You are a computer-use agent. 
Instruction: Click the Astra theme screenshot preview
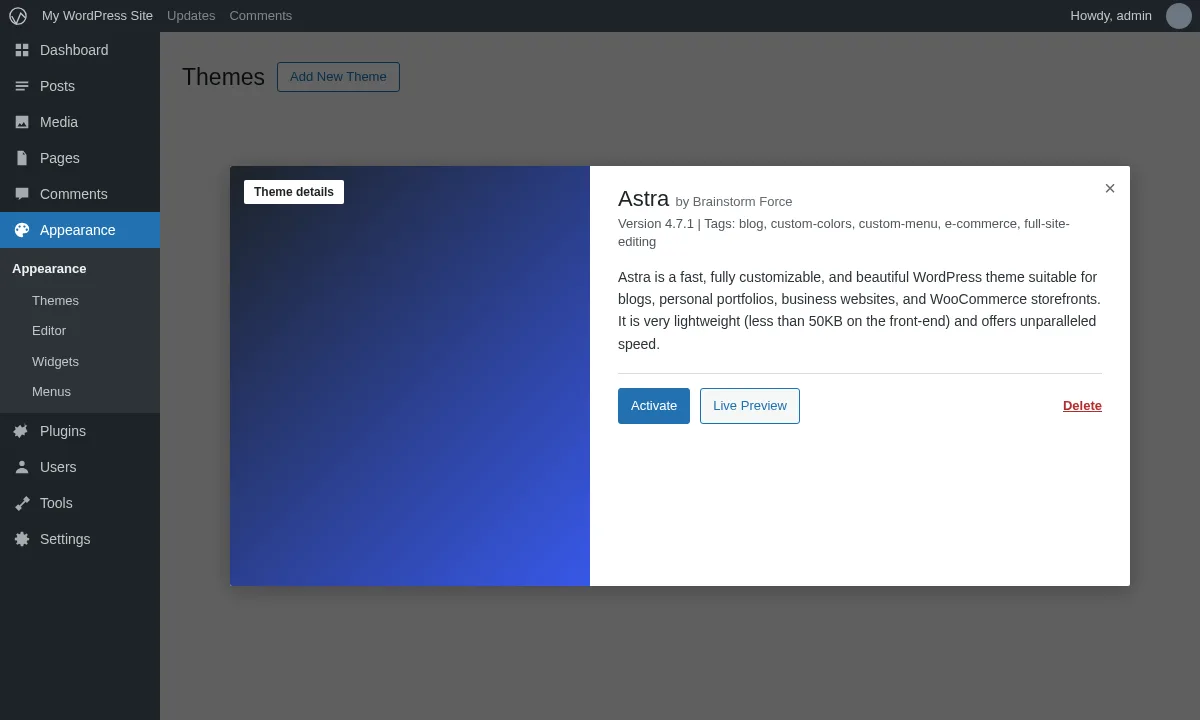tap(410, 376)
